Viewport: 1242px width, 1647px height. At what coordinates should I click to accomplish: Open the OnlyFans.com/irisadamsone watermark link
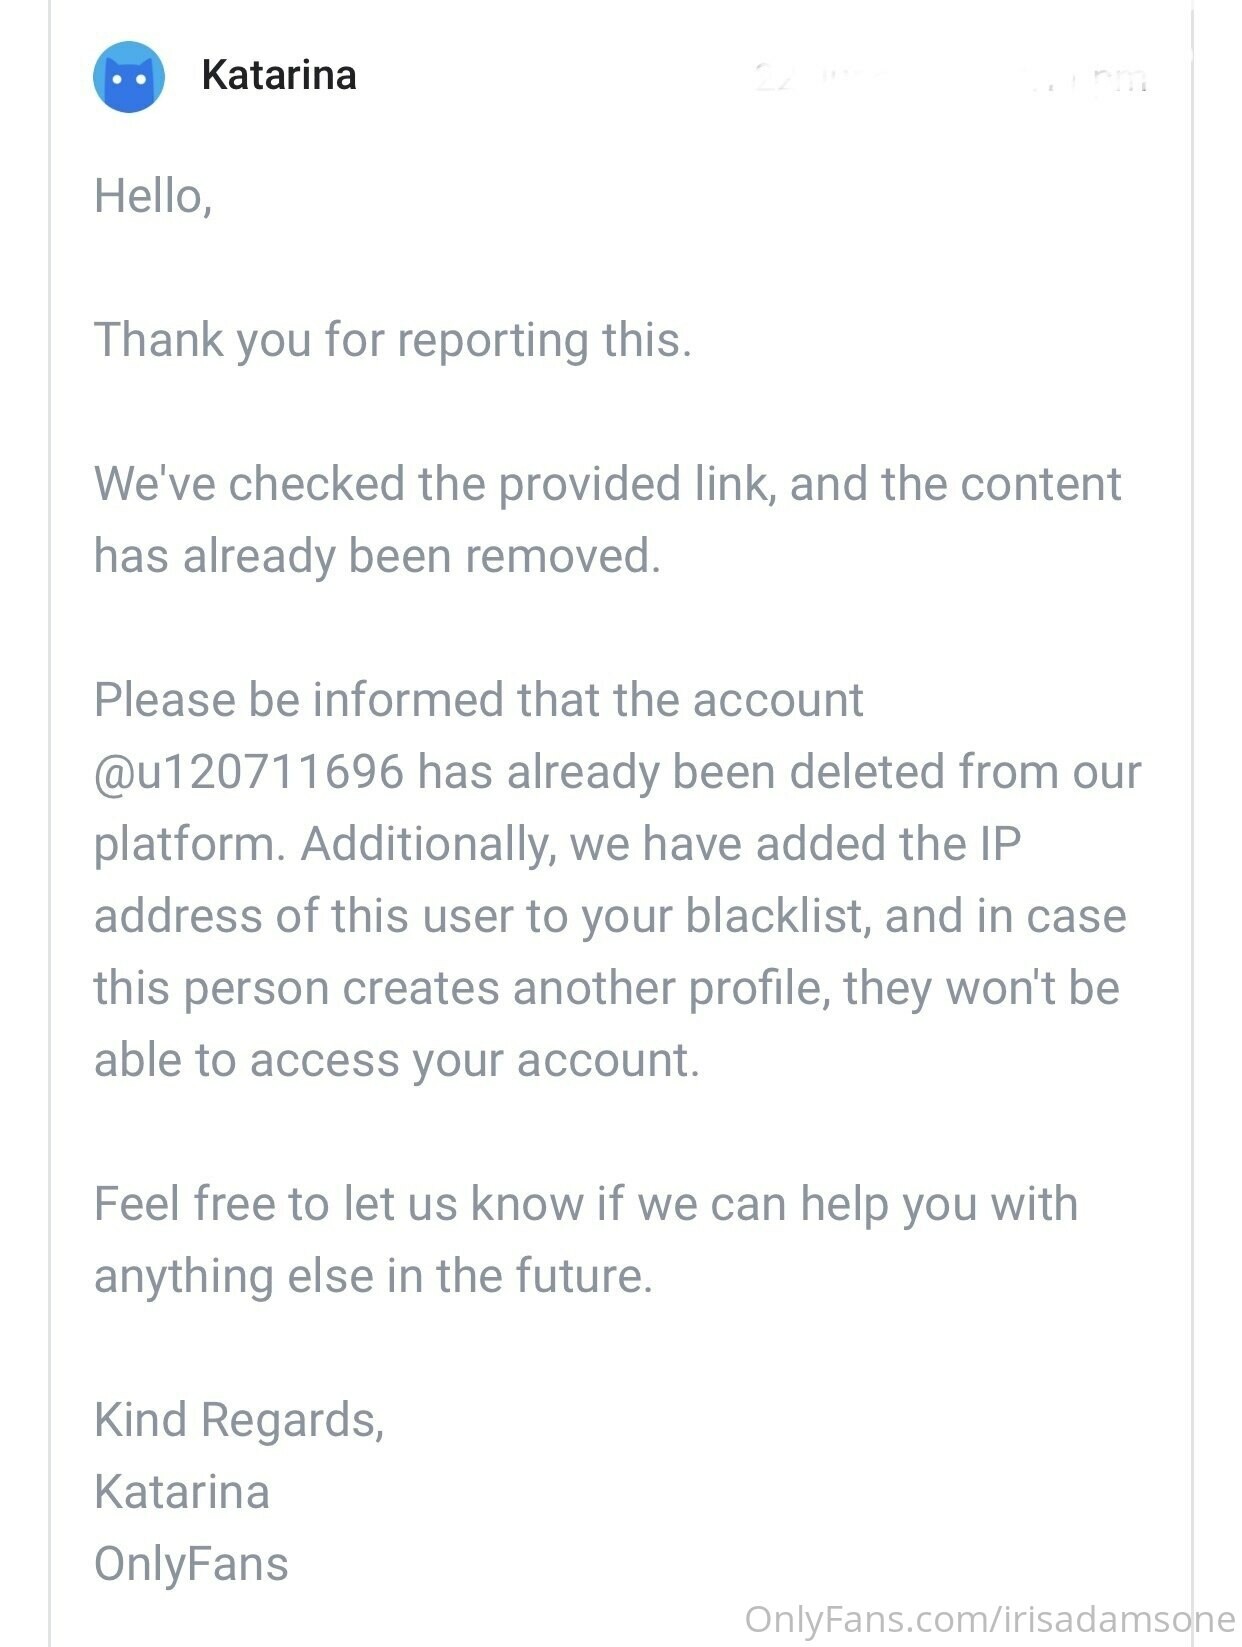click(x=990, y=1619)
